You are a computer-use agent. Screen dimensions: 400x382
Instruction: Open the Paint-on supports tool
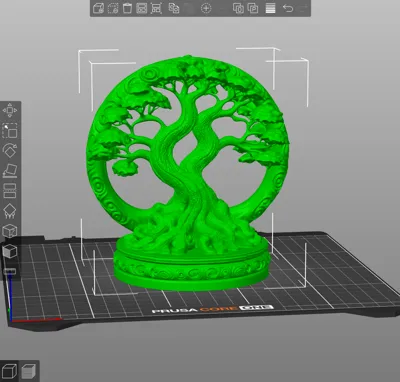pyautogui.click(x=10, y=211)
